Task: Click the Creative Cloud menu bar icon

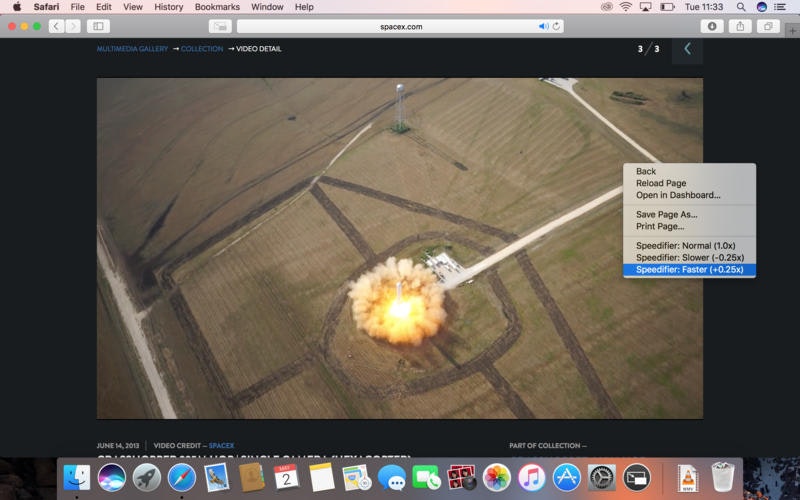Action: [606, 7]
